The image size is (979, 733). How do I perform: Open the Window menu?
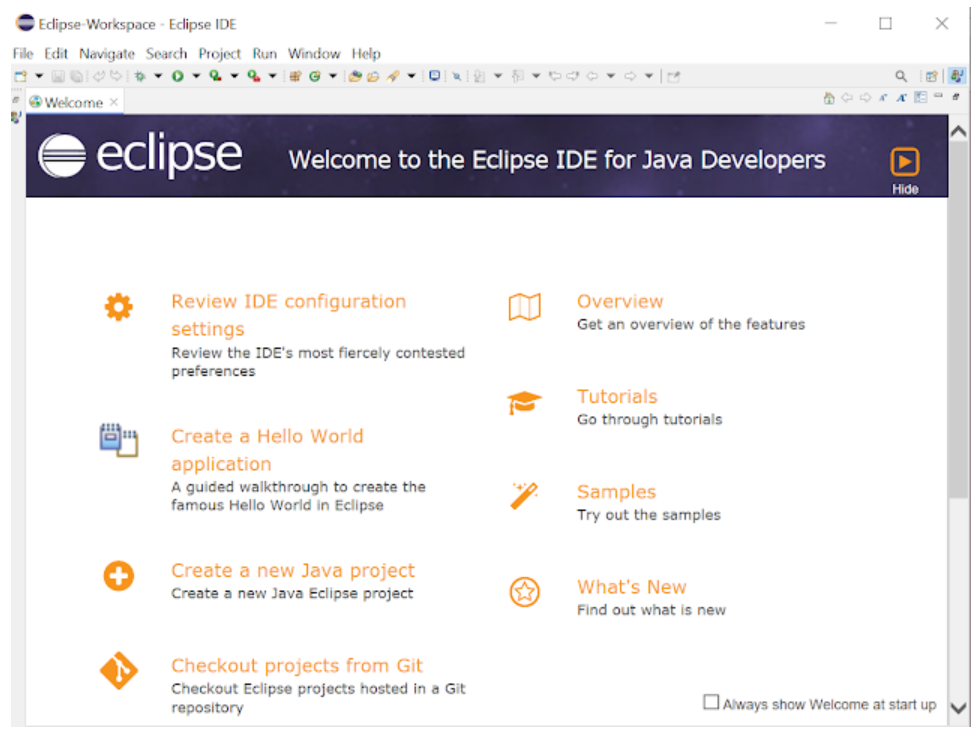[313, 54]
